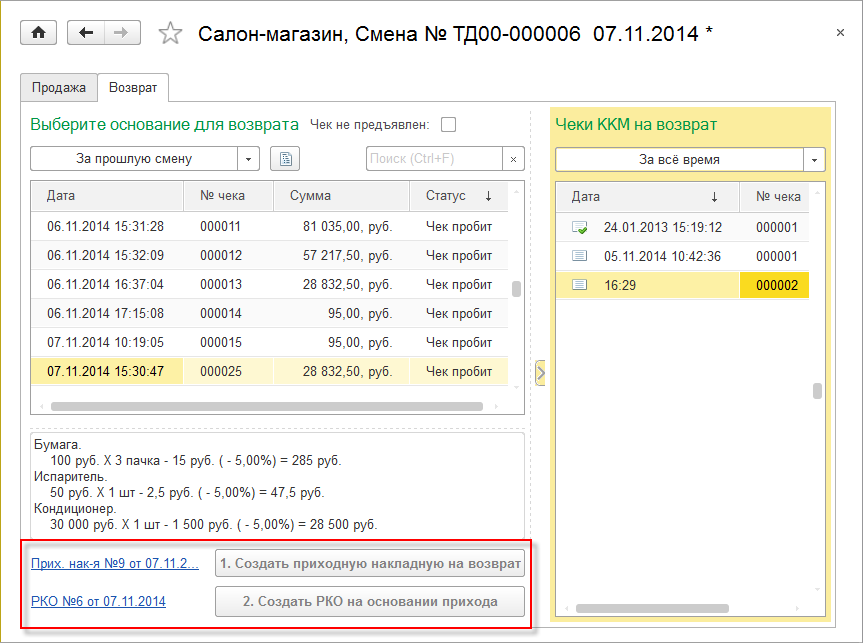Viewport: 863px width, 643px height.
Task: Clear the search field with the X
Action: click(513, 159)
